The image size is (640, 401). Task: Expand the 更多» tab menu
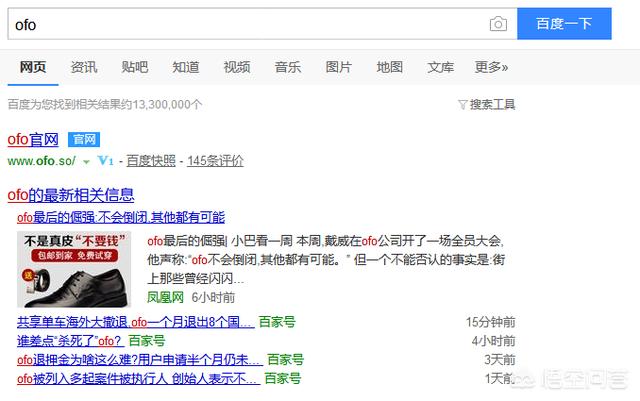(491, 67)
